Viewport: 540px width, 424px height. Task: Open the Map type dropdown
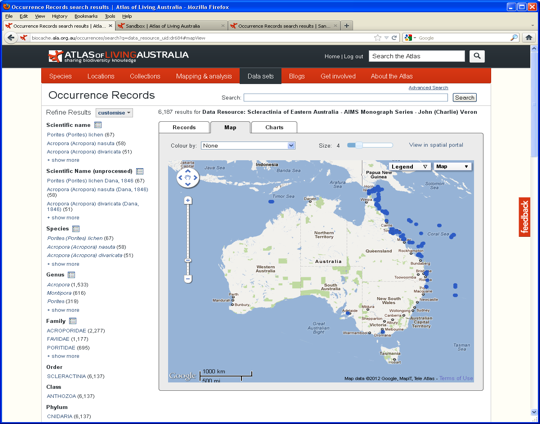click(453, 167)
